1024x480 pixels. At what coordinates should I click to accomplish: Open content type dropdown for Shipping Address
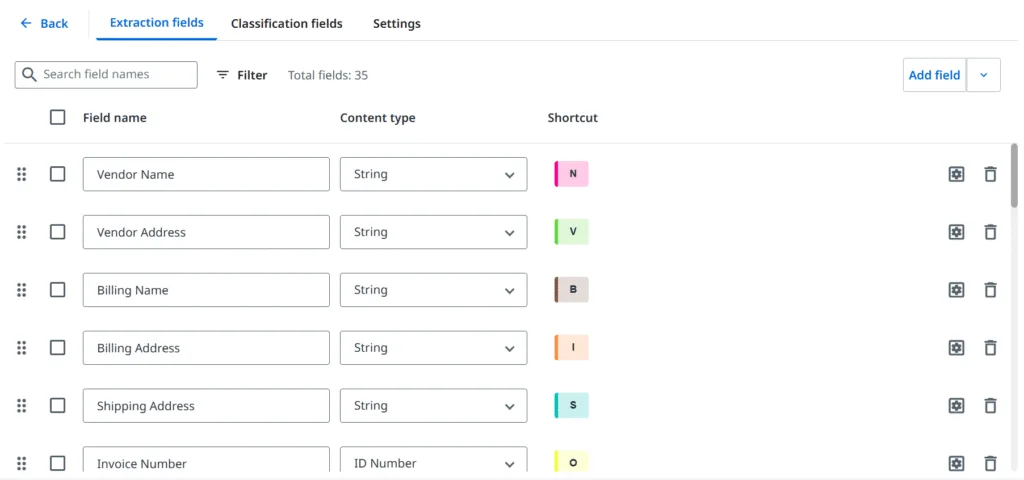[x=434, y=406]
